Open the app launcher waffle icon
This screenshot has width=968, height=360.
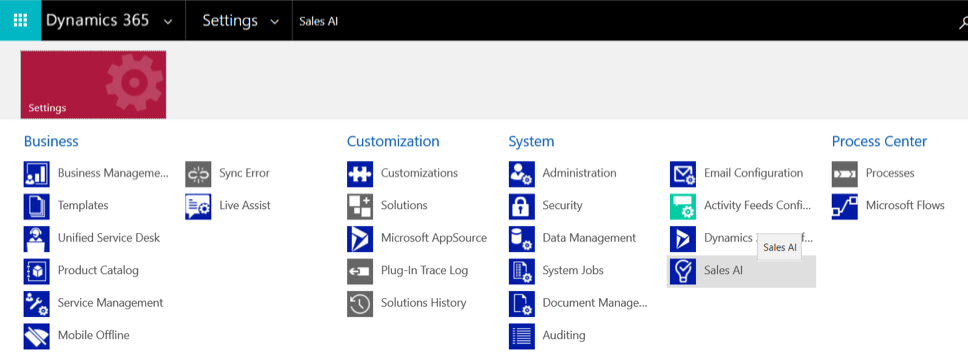point(20,20)
